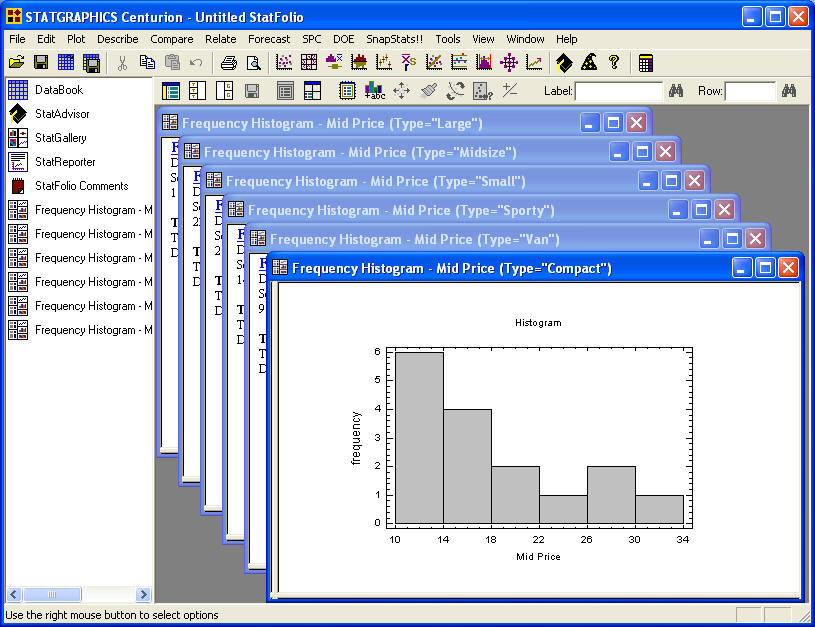This screenshot has width=815, height=627.
Task: Open the Forecast menu
Action: 269,39
